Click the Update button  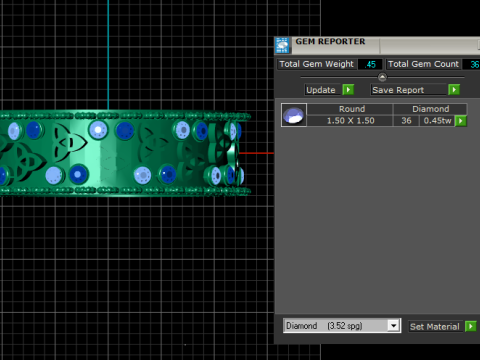pyautogui.click(x=323, y=90)
